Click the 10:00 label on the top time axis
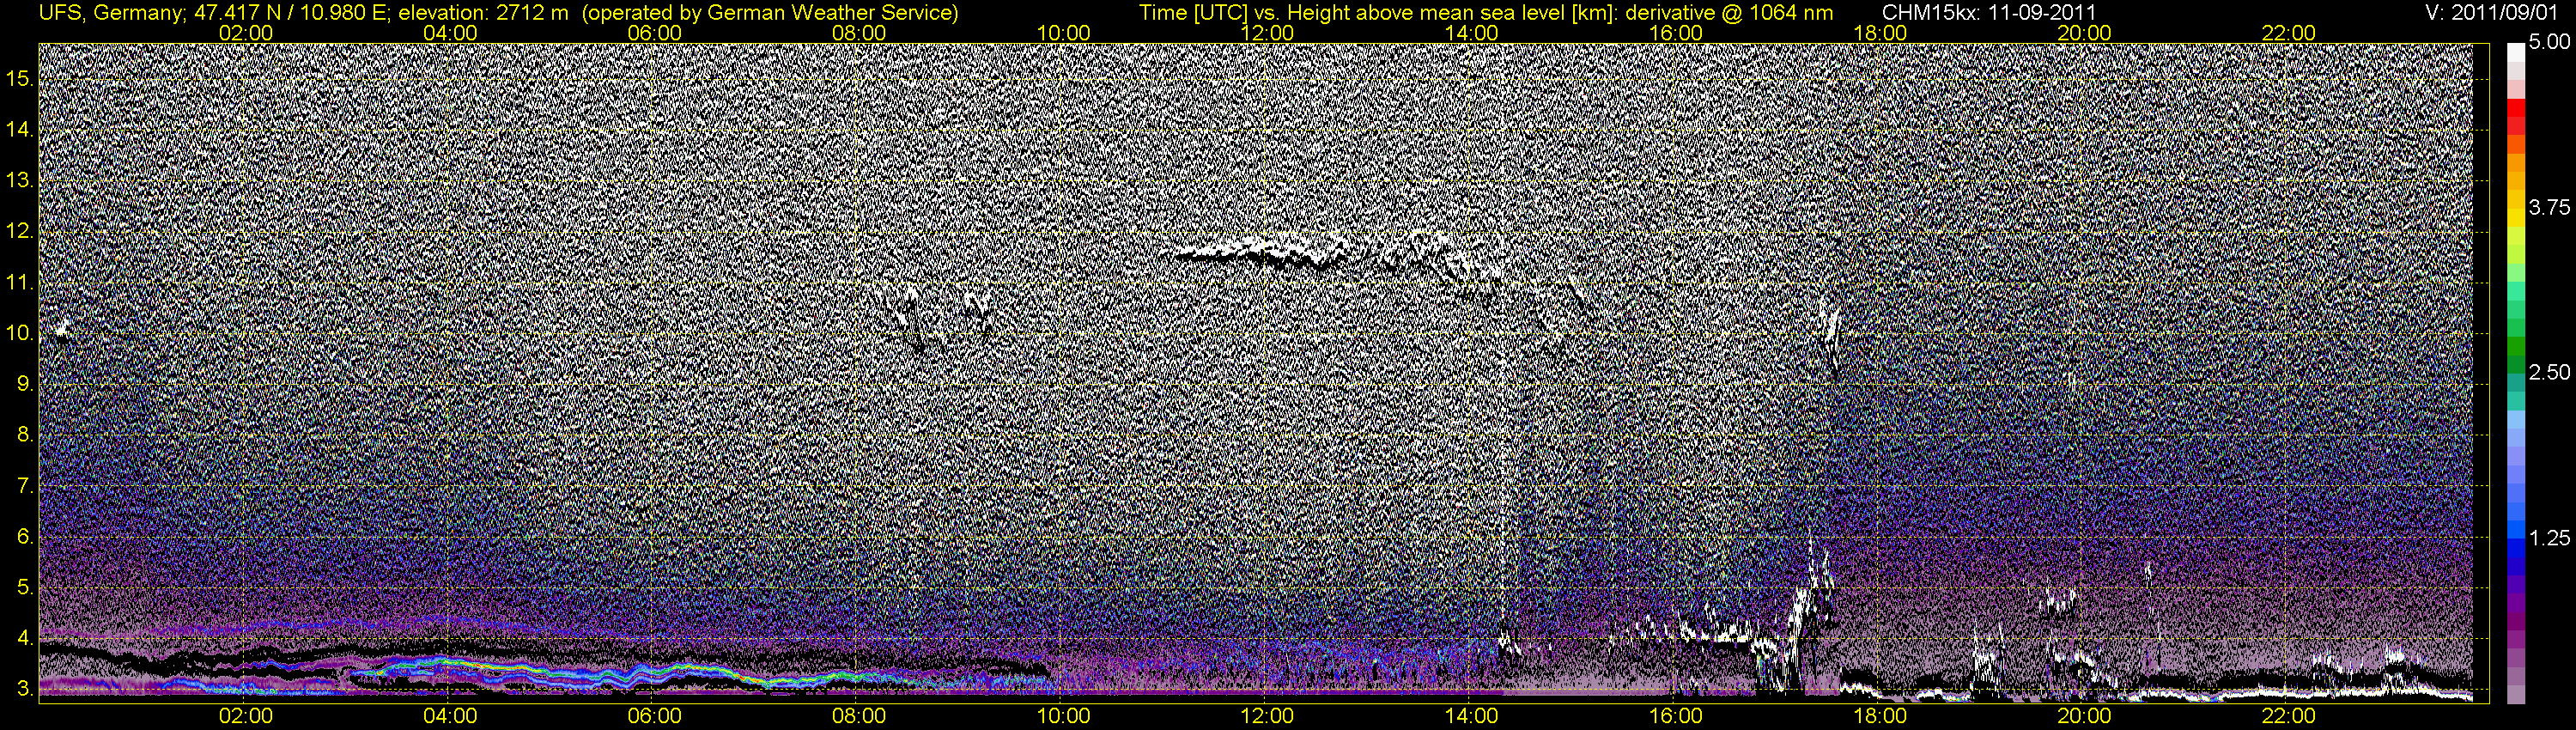 [x=1063, y=33]
